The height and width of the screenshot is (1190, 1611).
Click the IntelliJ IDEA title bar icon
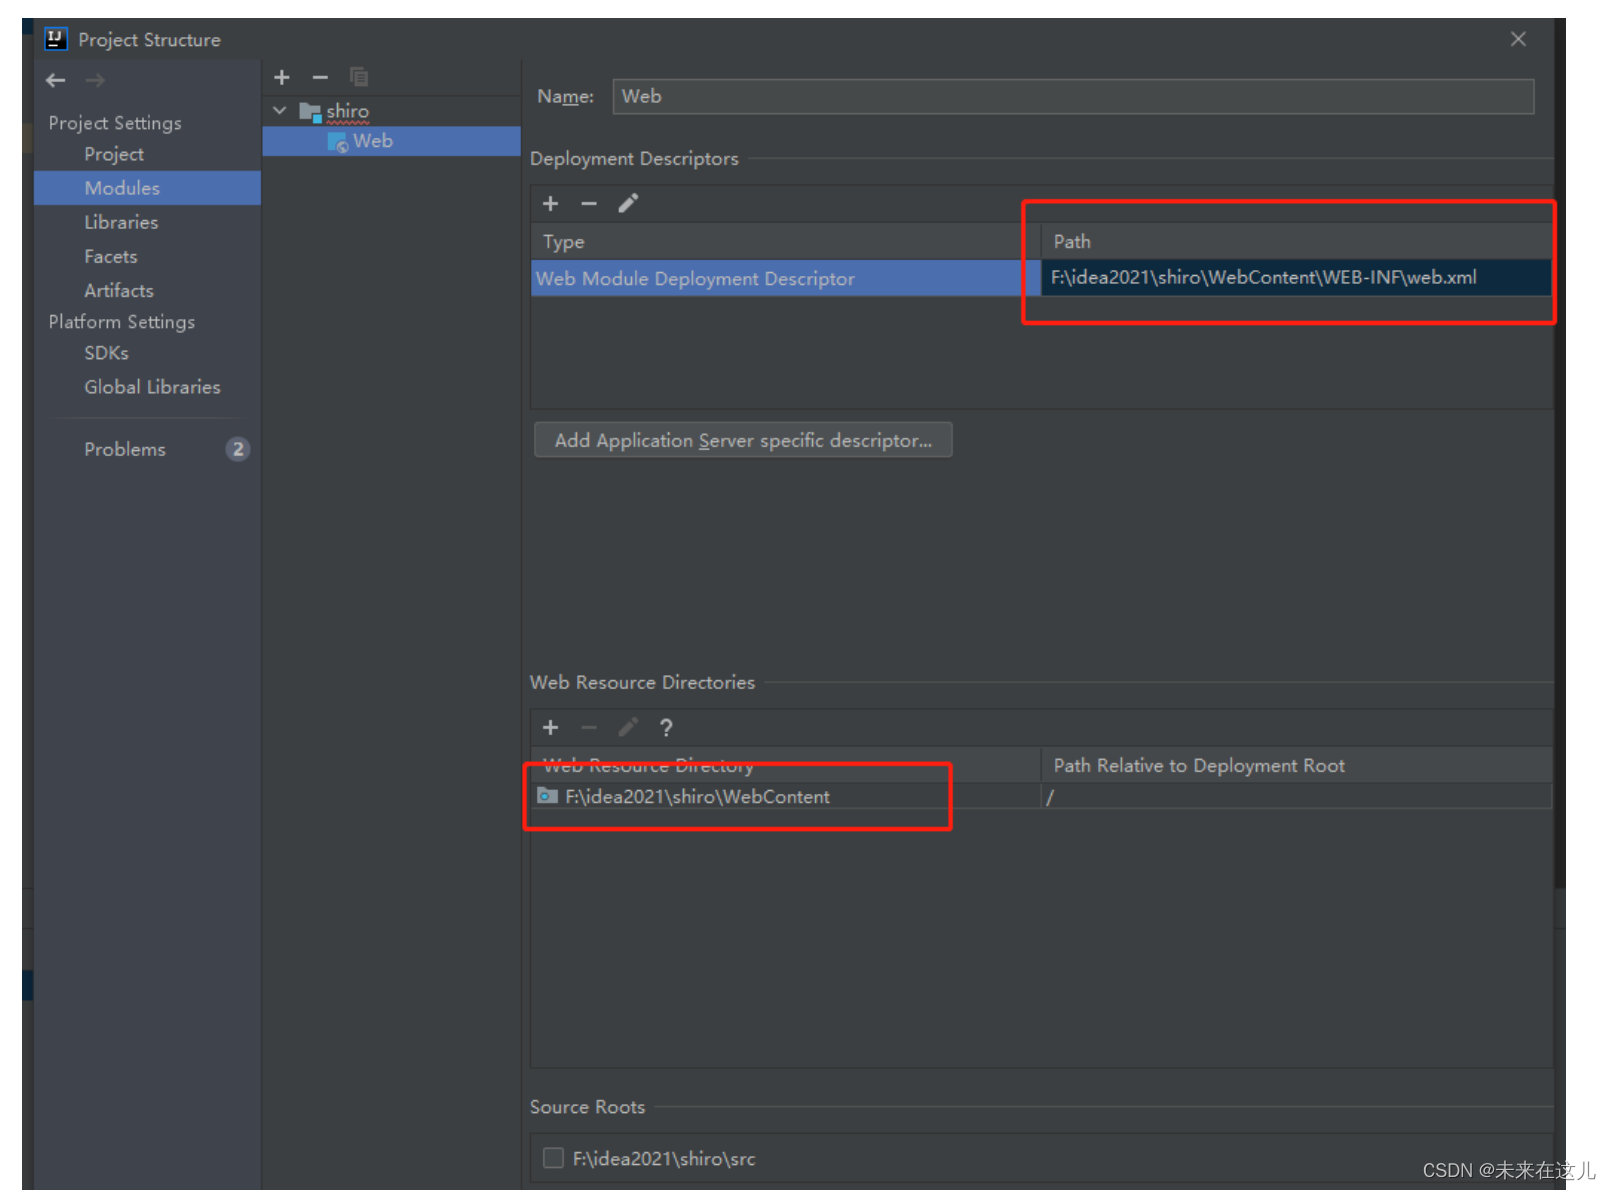[x=56, y=39]
